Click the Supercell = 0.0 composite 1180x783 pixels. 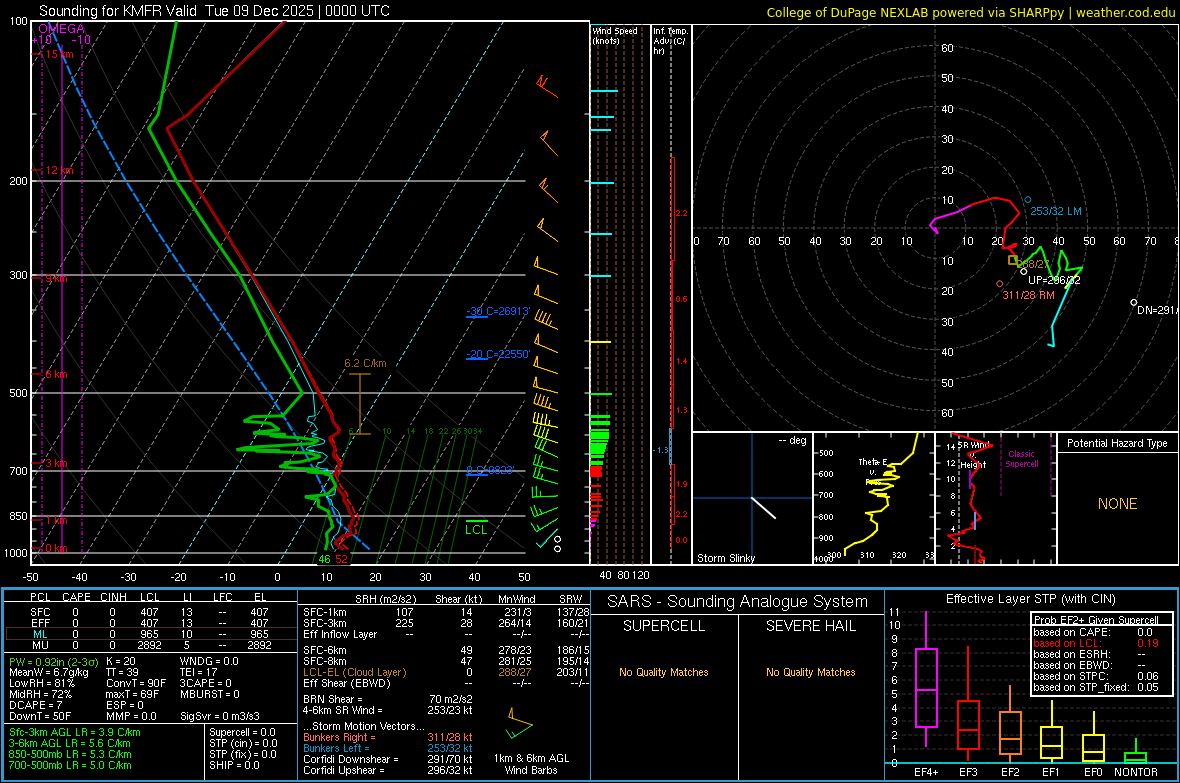[242, 732]
